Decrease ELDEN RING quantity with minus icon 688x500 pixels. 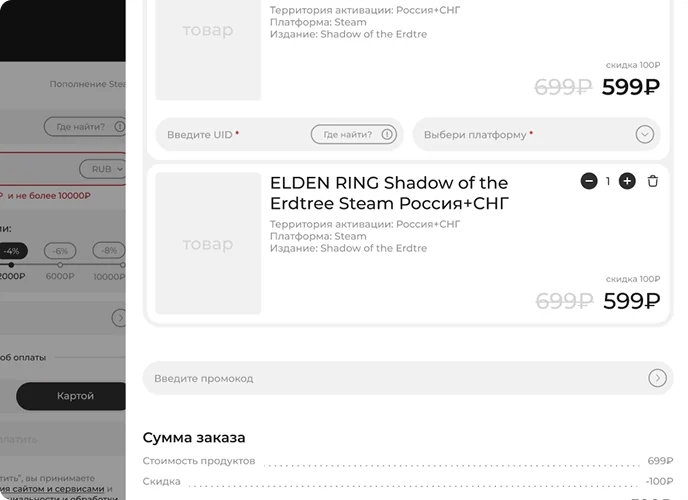tap(589, 181)
